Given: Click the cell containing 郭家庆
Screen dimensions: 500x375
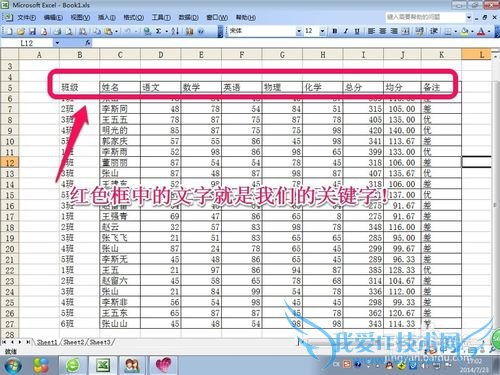Looking at the screenshot, I should tap(120, 141).
